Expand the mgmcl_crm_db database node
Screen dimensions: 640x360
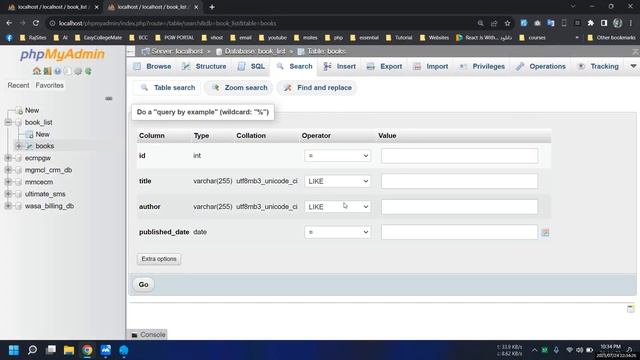pyautogui.click(x=8, y=170)
